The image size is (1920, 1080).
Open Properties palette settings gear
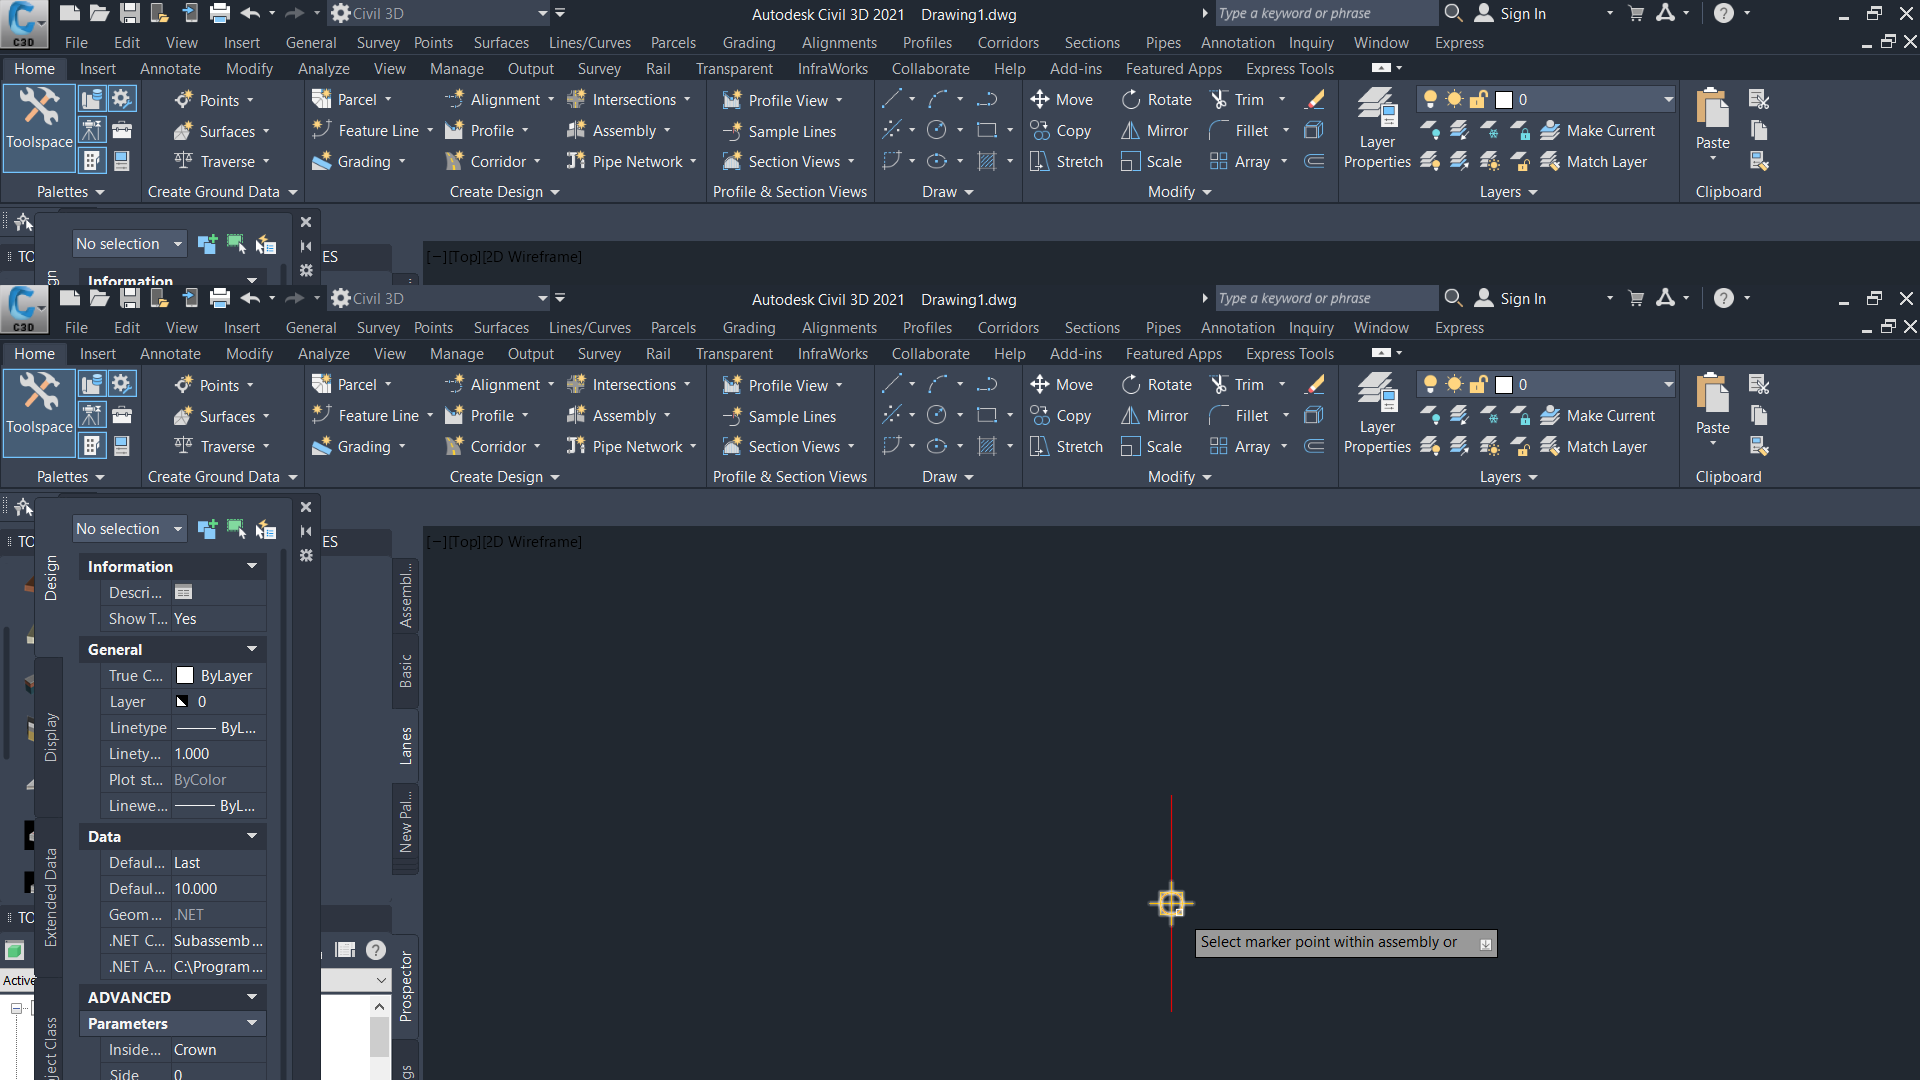click(306, 555)
